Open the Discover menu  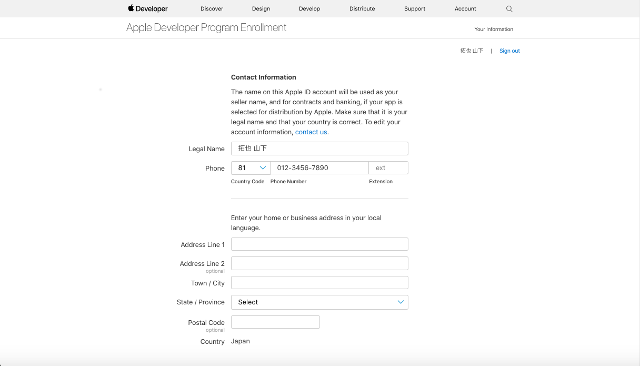(x=211, y=9)
